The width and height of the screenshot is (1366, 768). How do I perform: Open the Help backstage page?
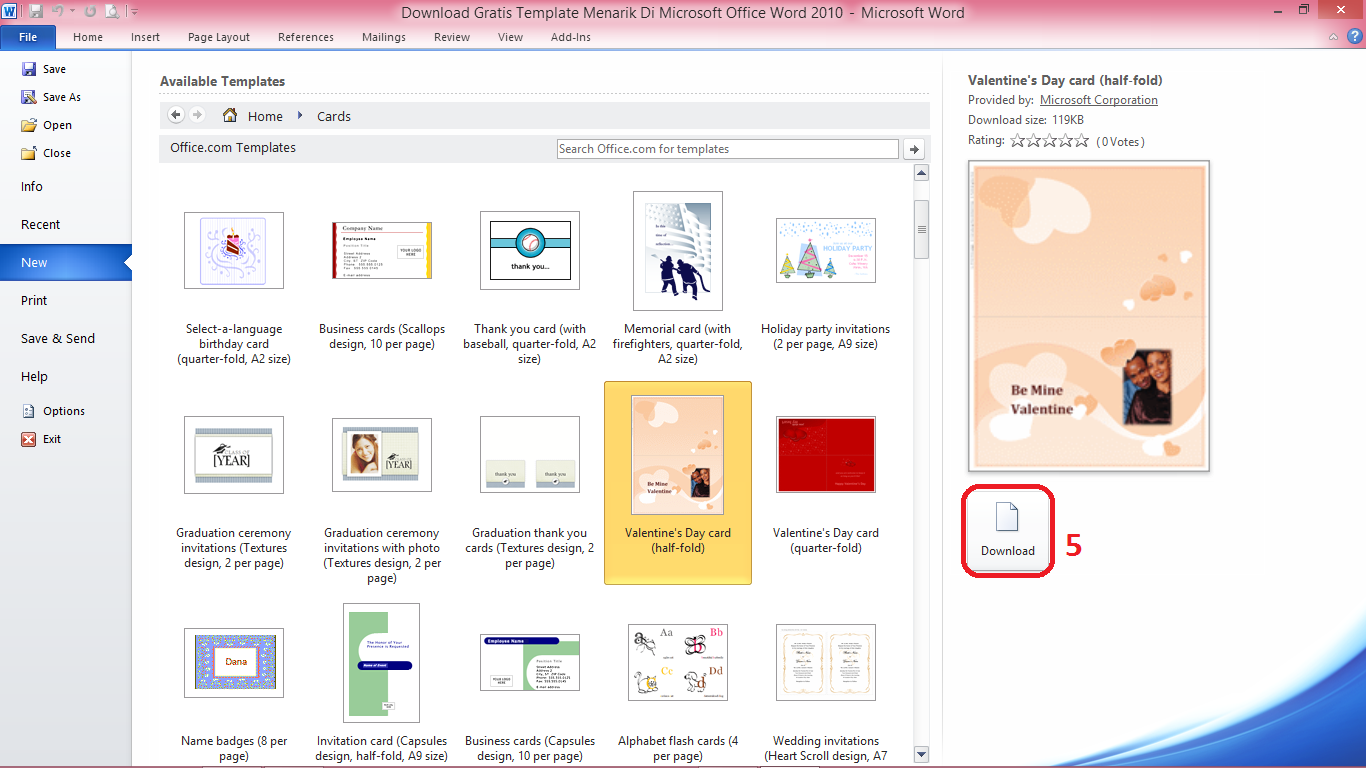click(x=65, y=377)
